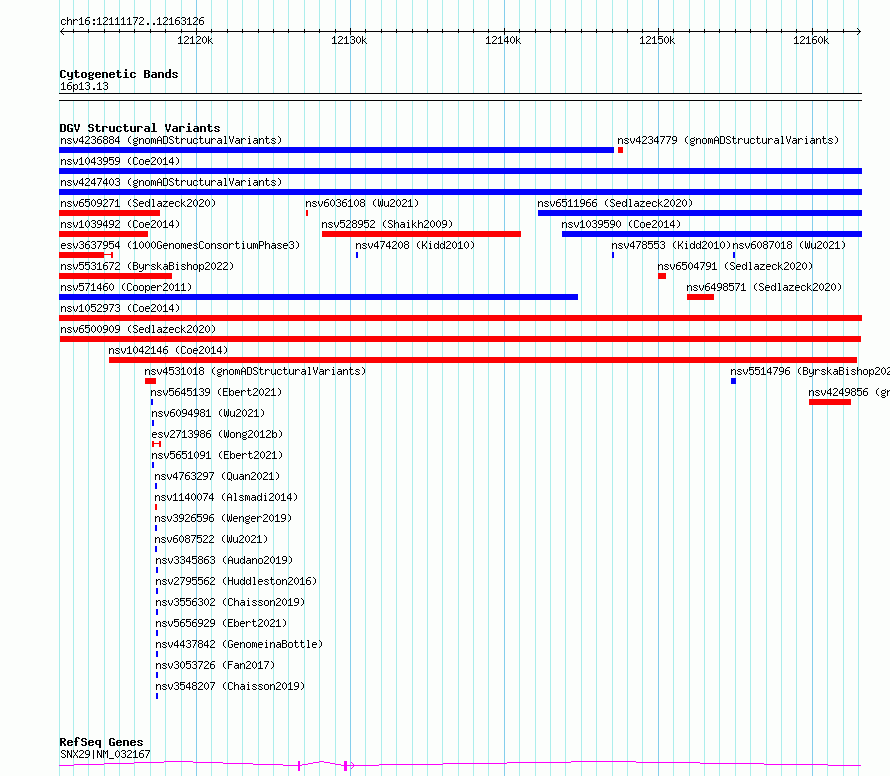890x776 pixels.
Task: Open nsv4531018 gnomADStructuralVariants entry
Action: click(255, 371)
